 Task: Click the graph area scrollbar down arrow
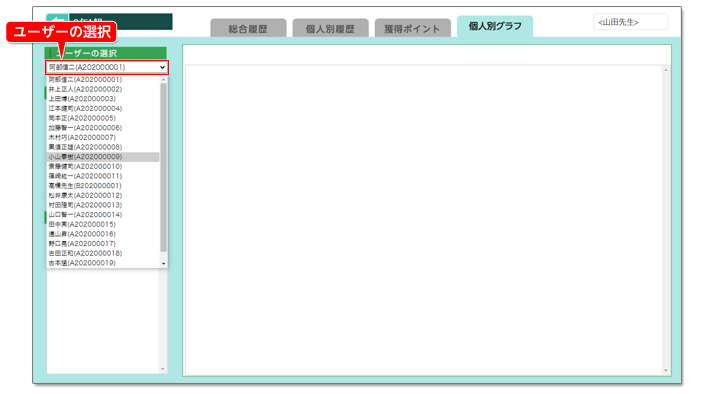click(x=666, y=370)
